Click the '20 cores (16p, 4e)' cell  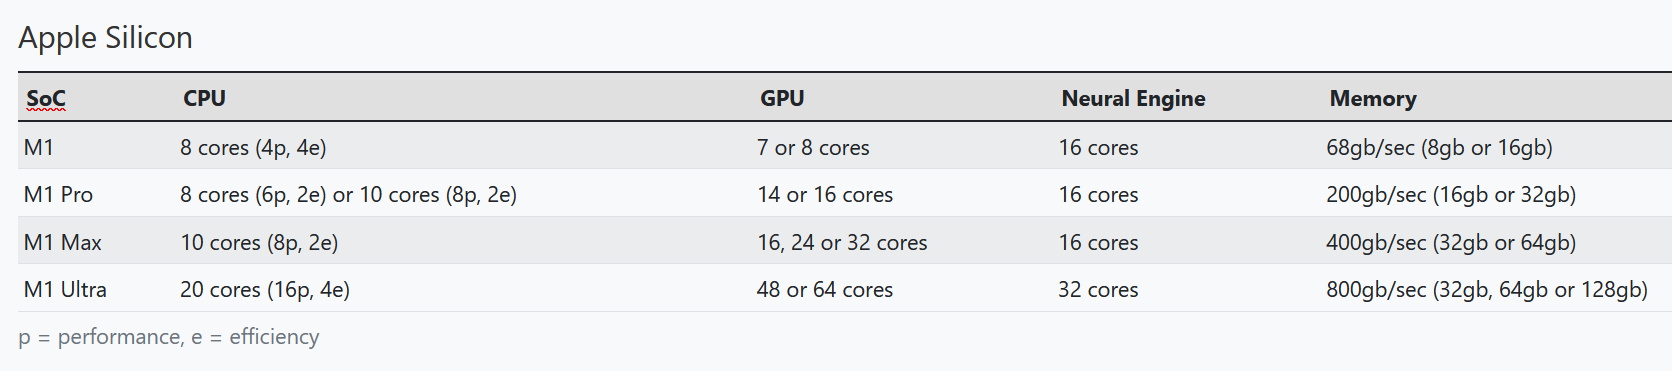[x=265, y=290]
